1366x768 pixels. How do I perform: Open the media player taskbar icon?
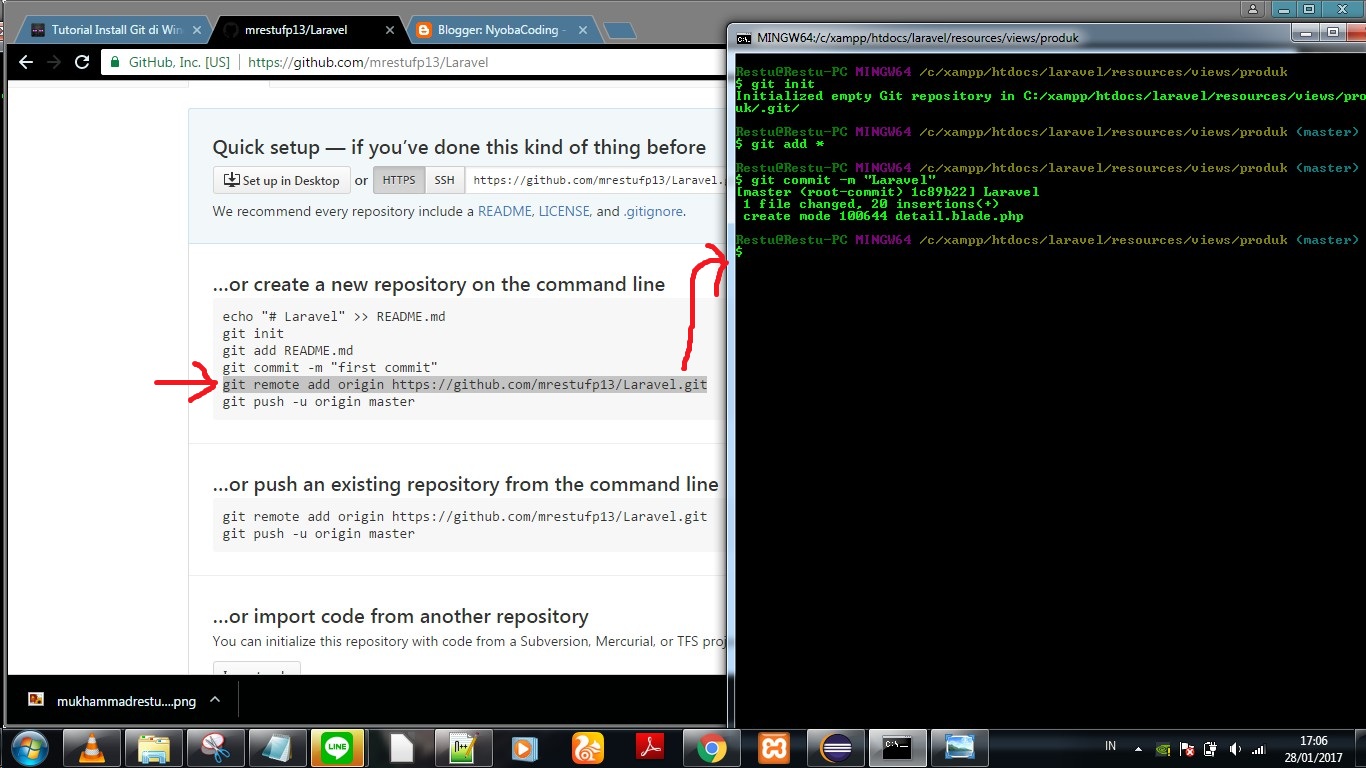pyautogui.click(x=523, y=747)
